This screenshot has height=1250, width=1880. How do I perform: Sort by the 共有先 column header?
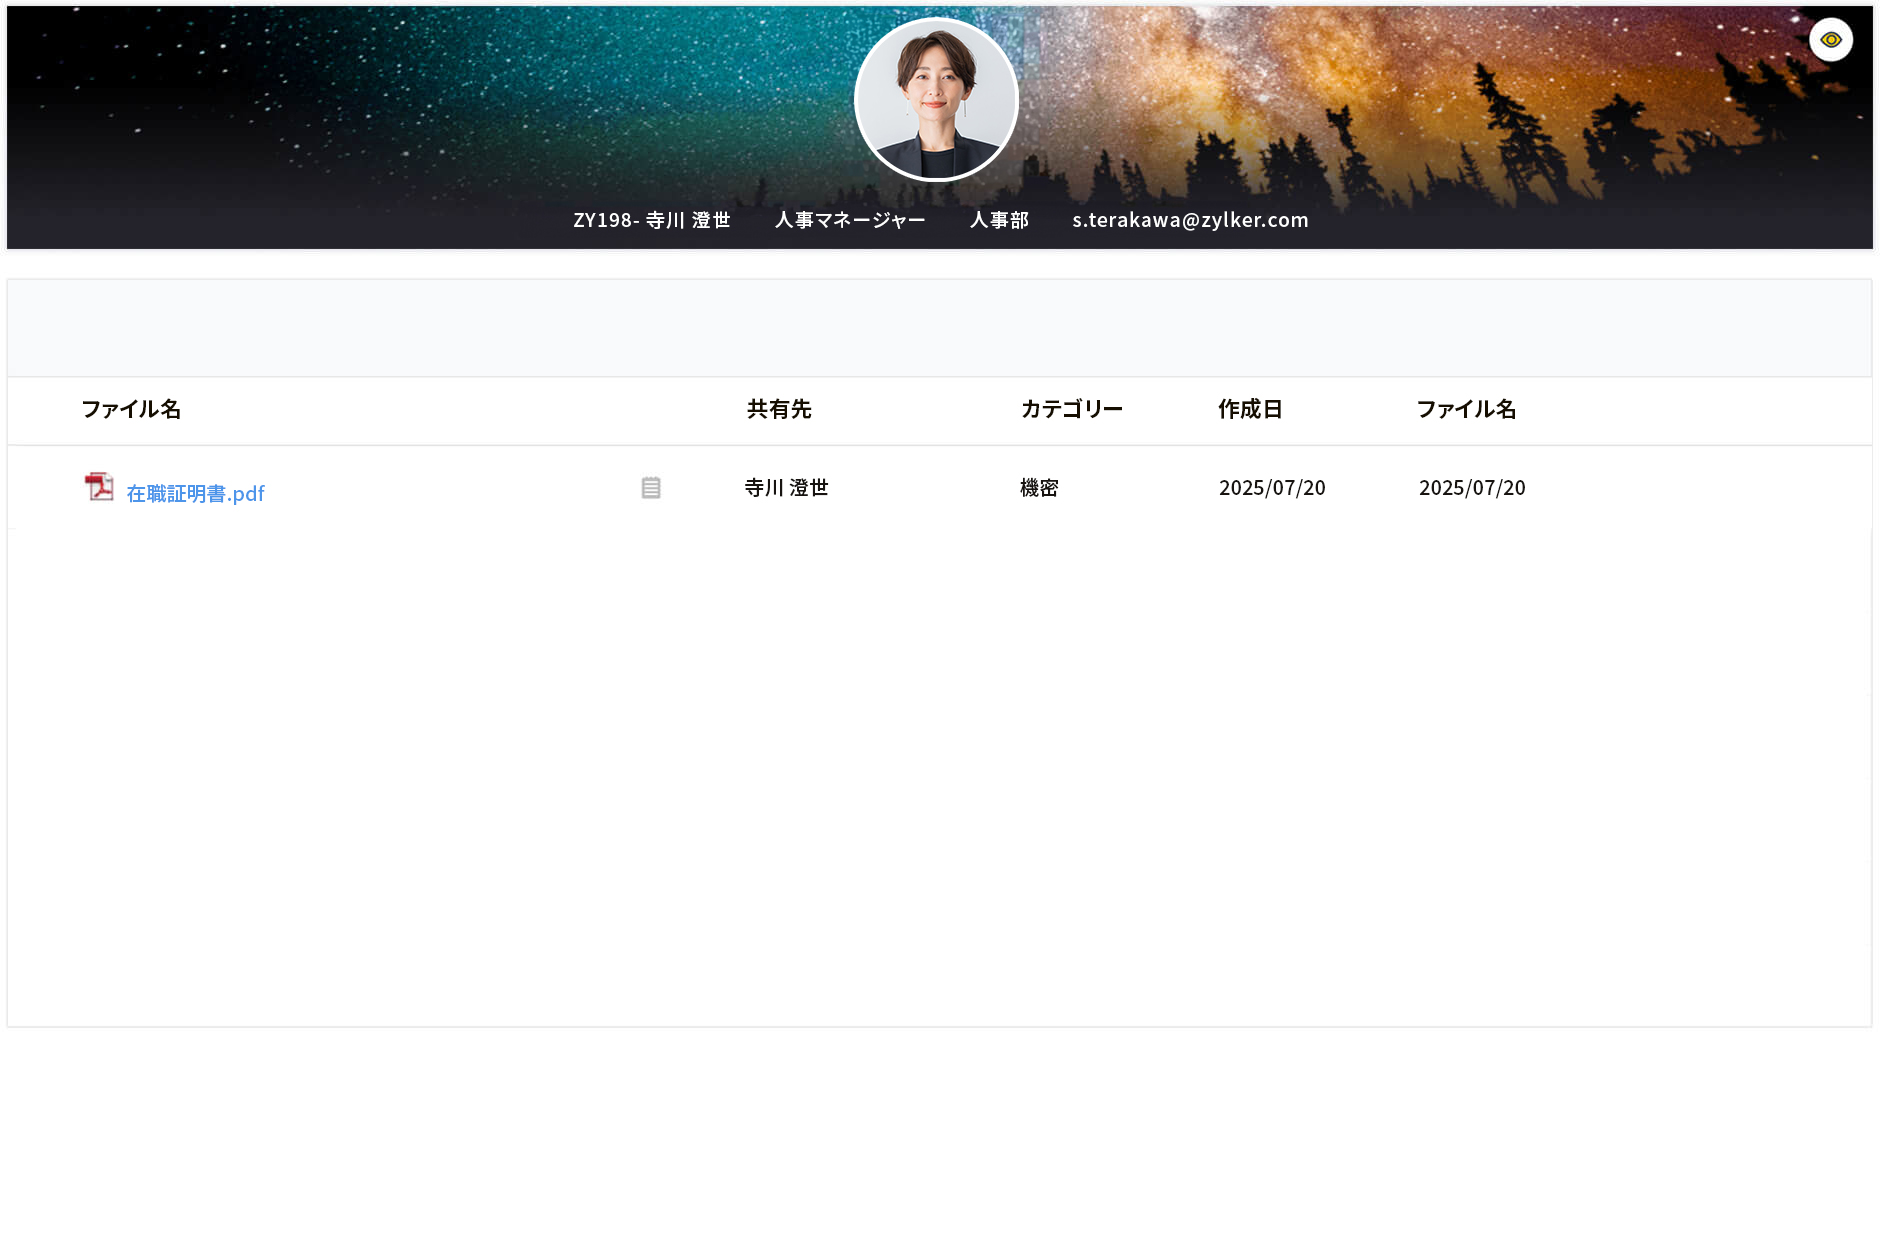point(778,409)
